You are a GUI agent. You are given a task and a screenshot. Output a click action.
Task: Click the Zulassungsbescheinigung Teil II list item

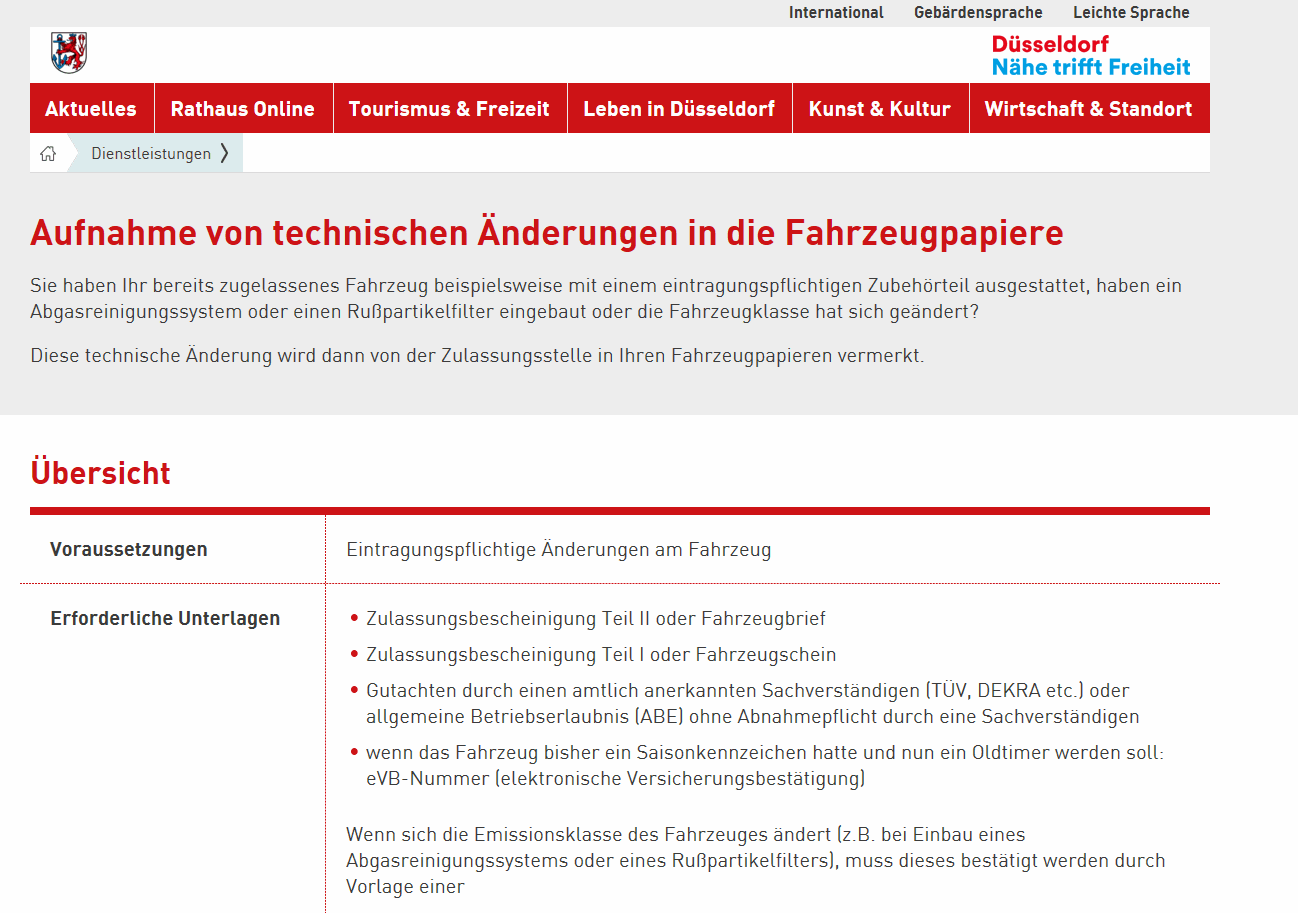(595, 618)
